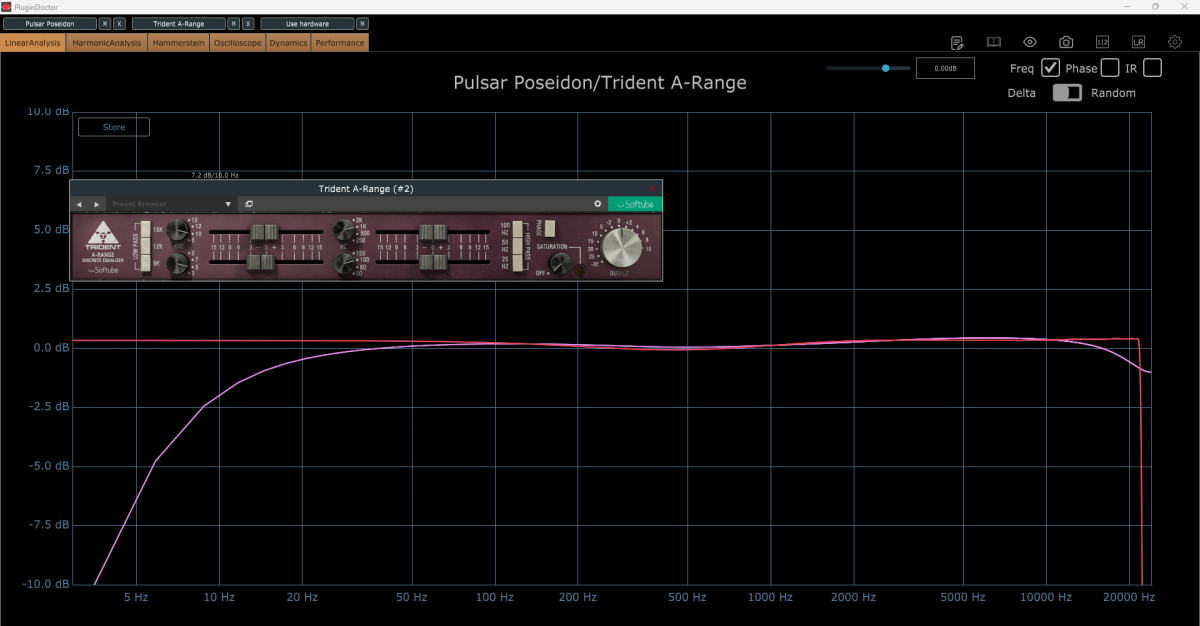Remove Pulsar Poseidon with X button
Viewport: 1200px width, 626px height.
coord(120,23)
